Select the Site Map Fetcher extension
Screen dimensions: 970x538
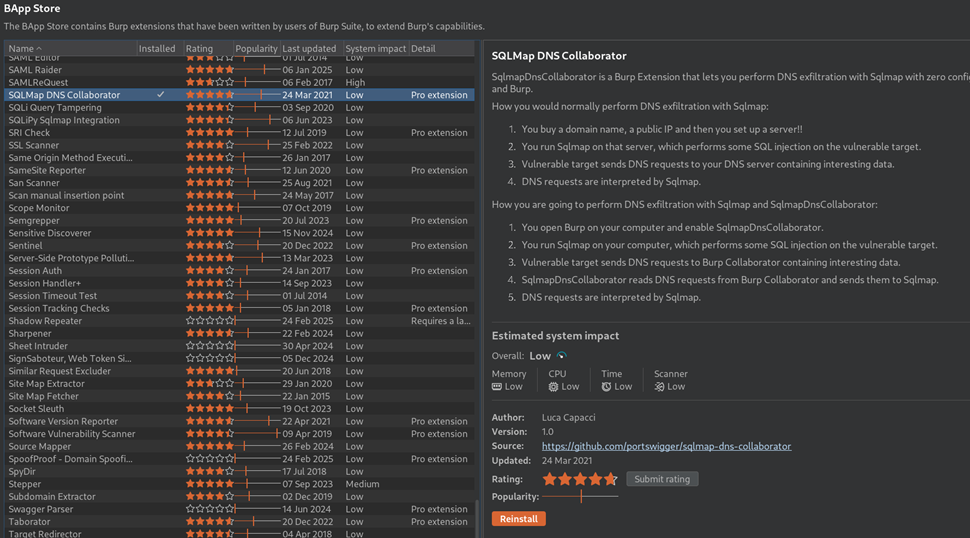point(239,396)
